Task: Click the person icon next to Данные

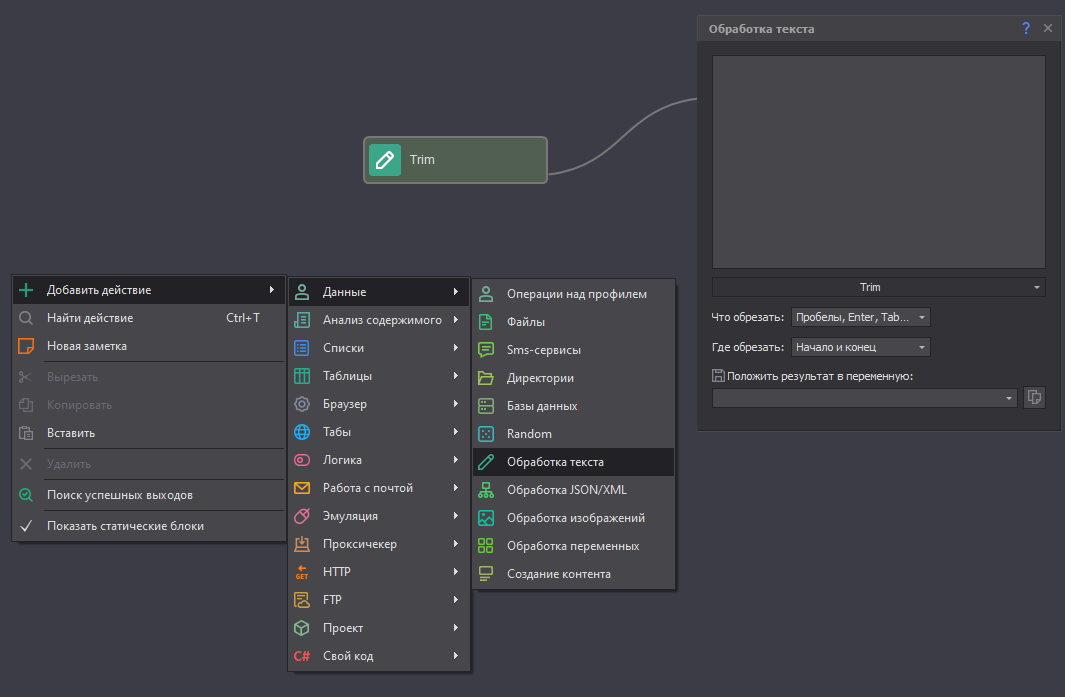Action: [x=302, y=292]
